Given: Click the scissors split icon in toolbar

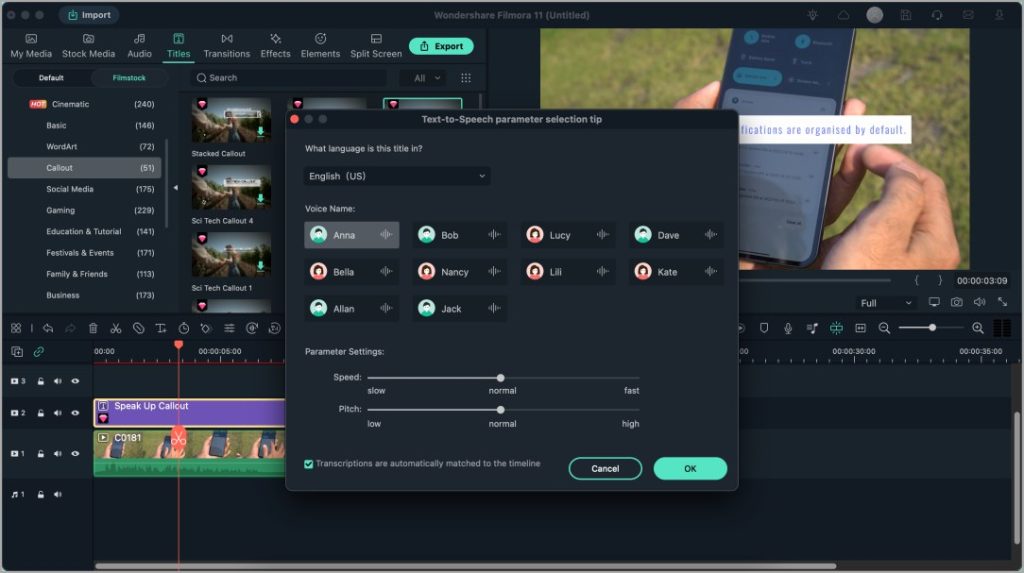Looking at the screenshot, I should (116, 328).
